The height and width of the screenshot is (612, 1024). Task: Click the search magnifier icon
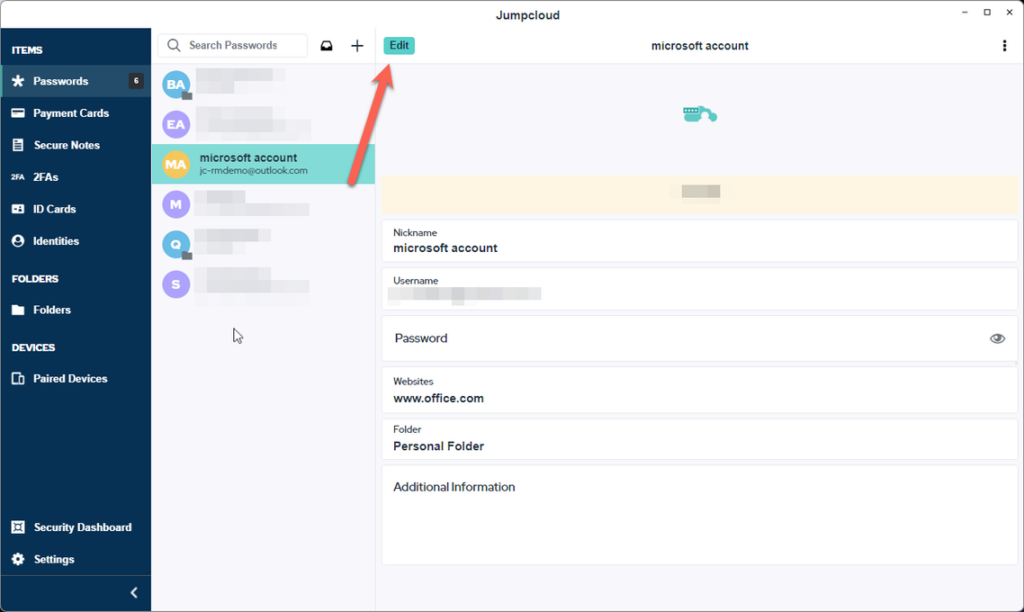(172, 45)
